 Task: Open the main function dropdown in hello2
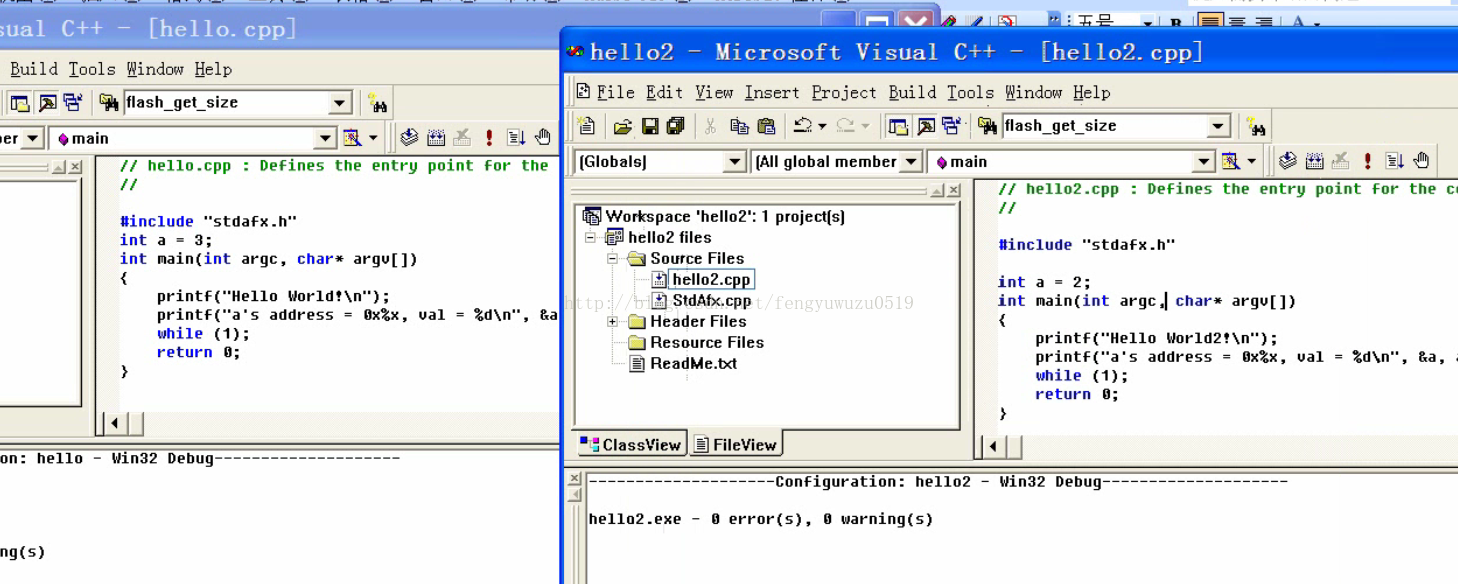pos(1205,161)
